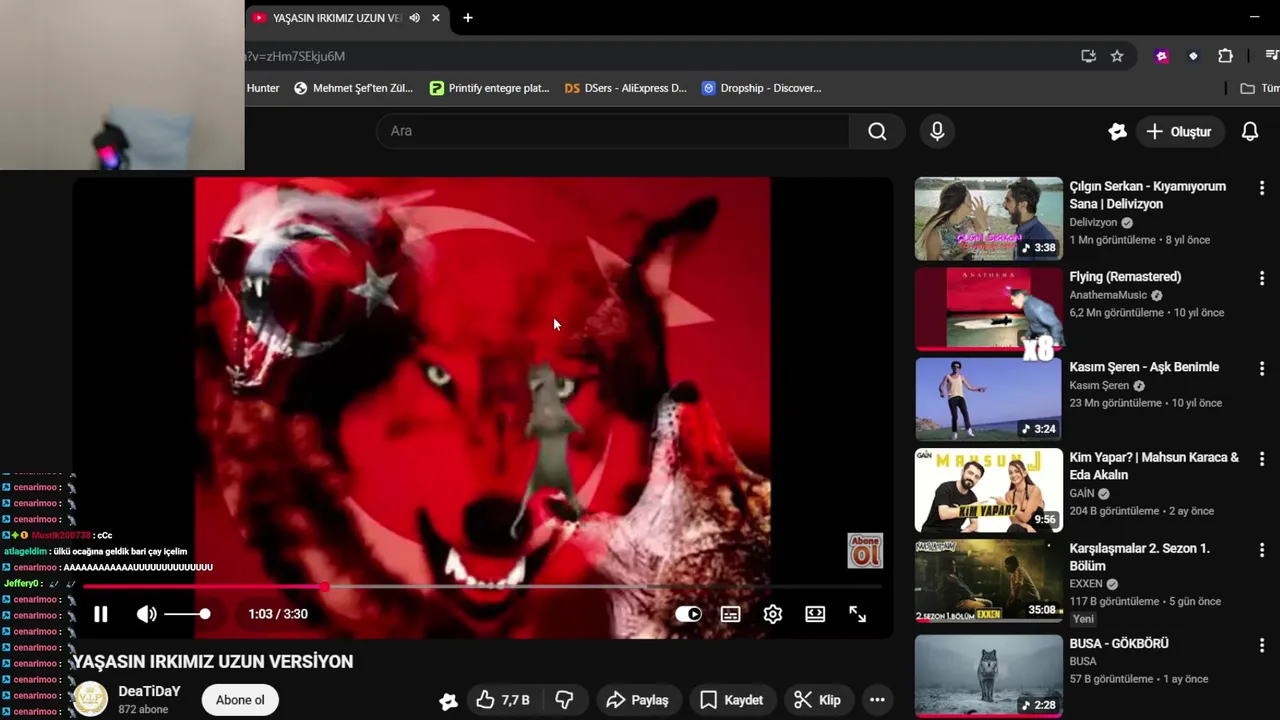Click the install app icon in address bar
The image size is (1280, 720).
coord(1088,56)
